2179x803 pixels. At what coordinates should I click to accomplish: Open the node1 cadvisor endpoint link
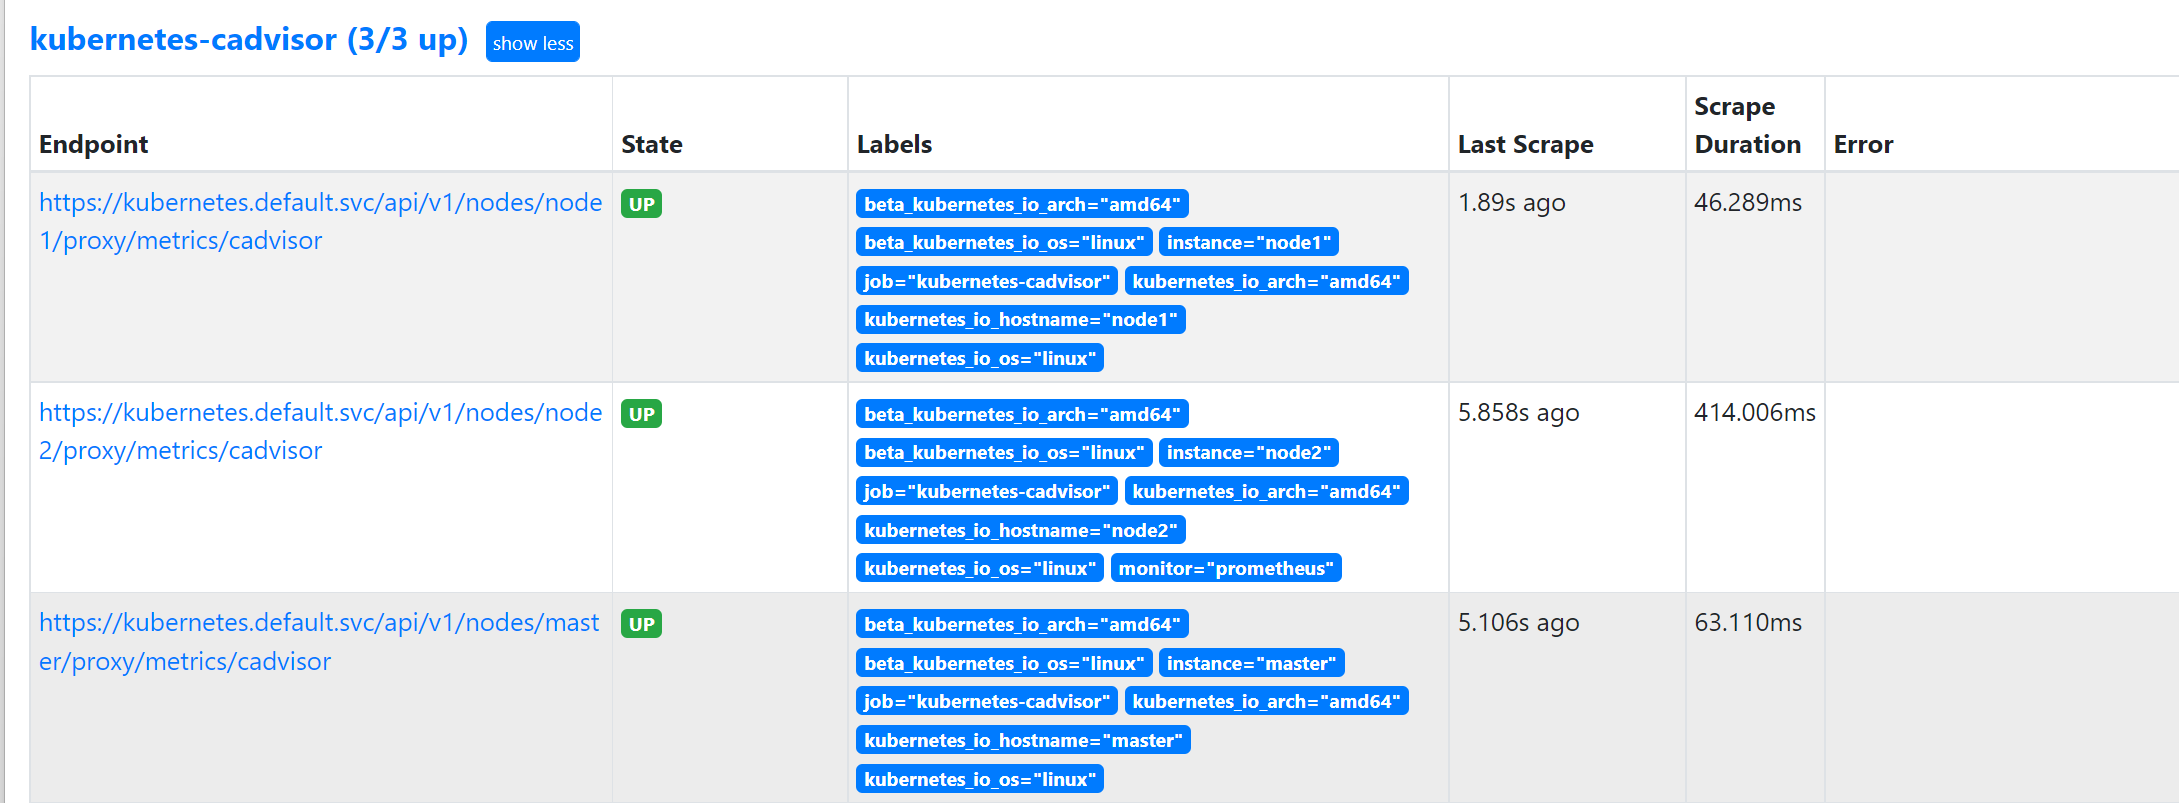(320, 221)
